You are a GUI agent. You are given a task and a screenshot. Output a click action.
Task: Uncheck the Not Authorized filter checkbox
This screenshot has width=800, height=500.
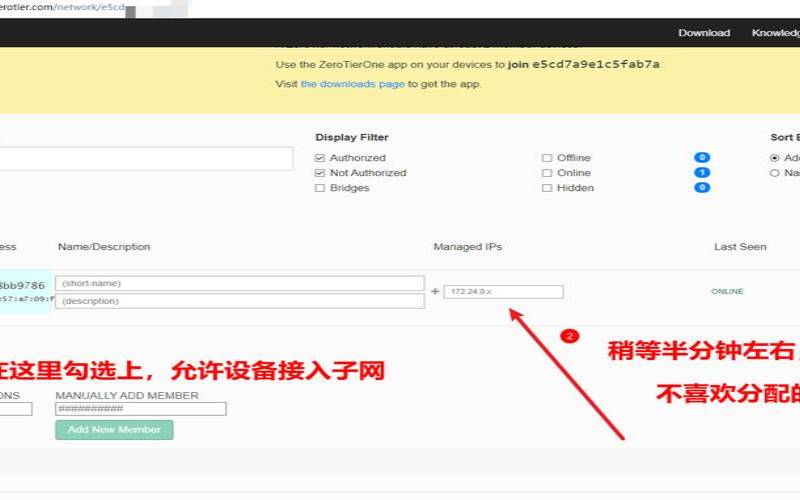[320, 173]
